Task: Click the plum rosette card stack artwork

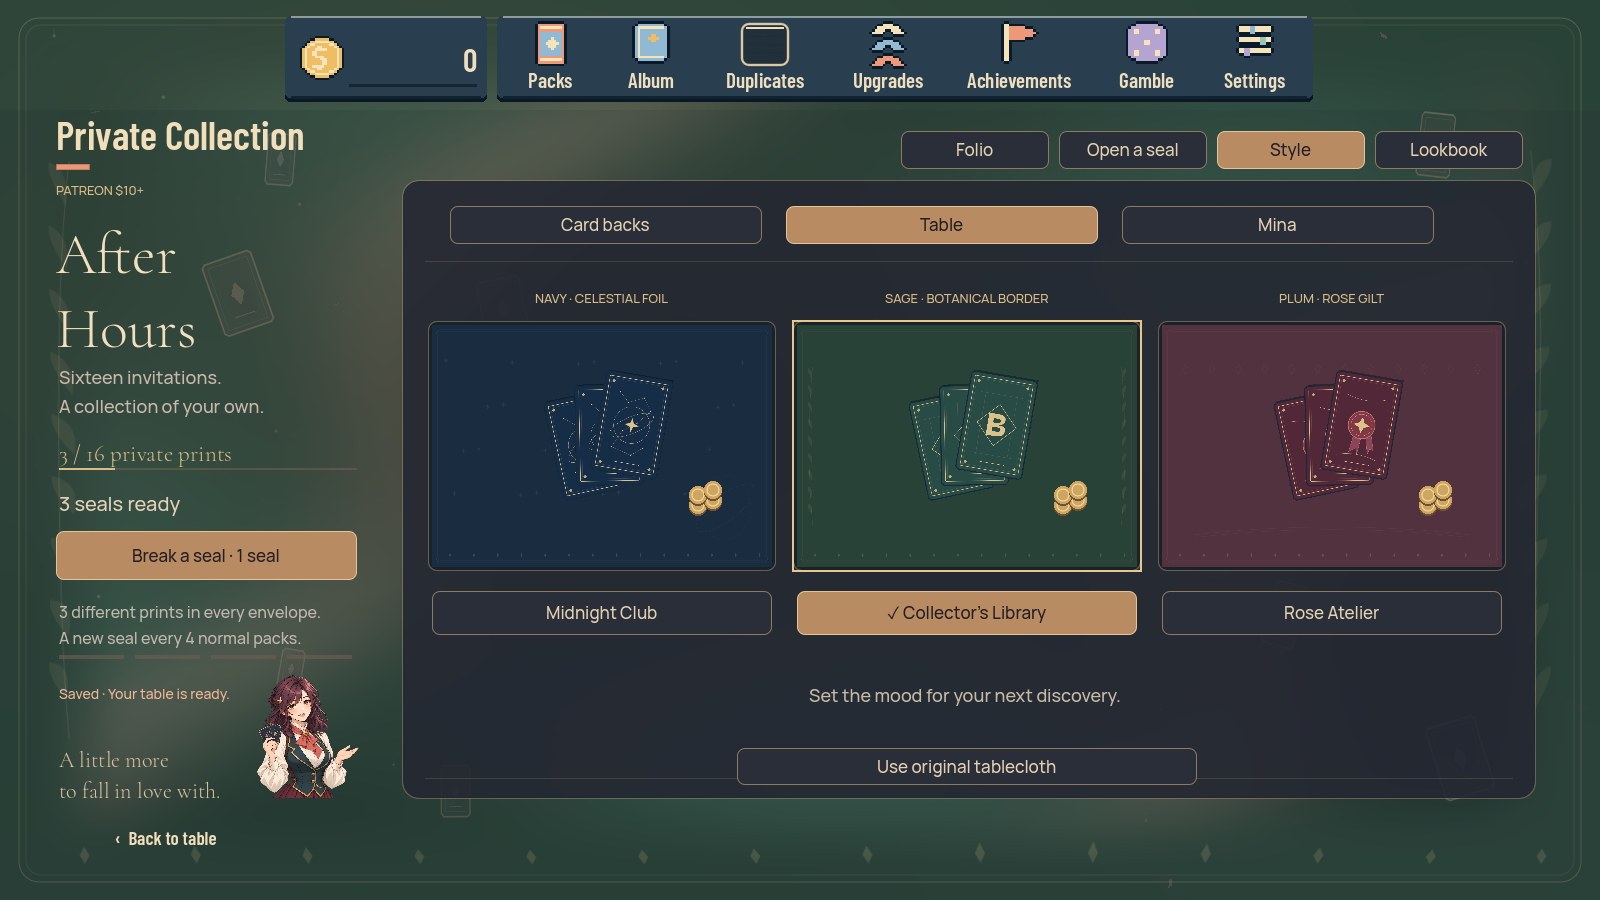Action: (x=1339, y=434)
